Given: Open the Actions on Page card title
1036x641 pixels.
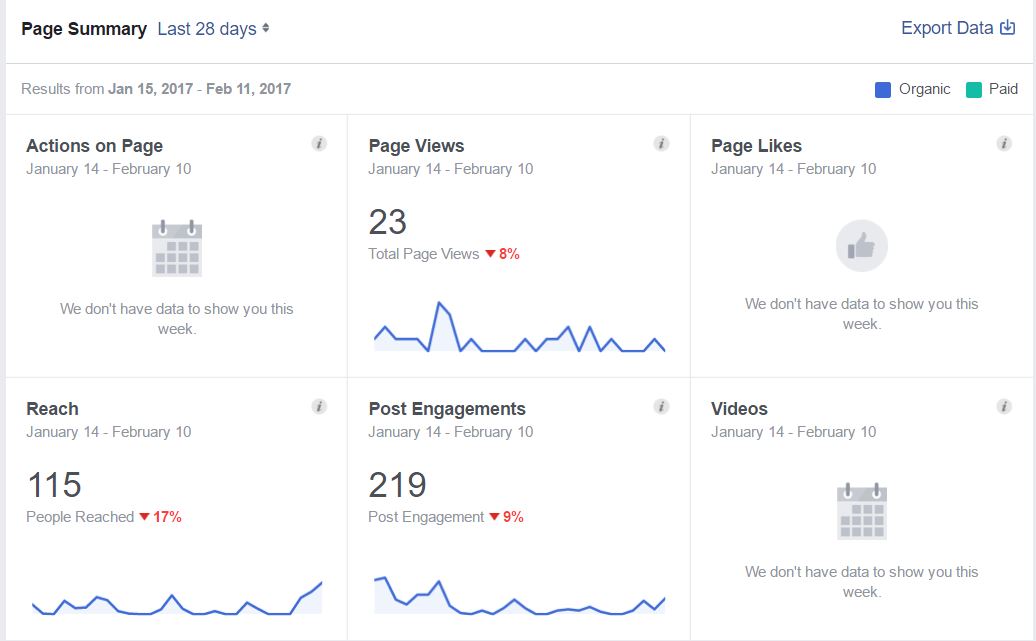Looking at the screenshot, I should point(94,146).
